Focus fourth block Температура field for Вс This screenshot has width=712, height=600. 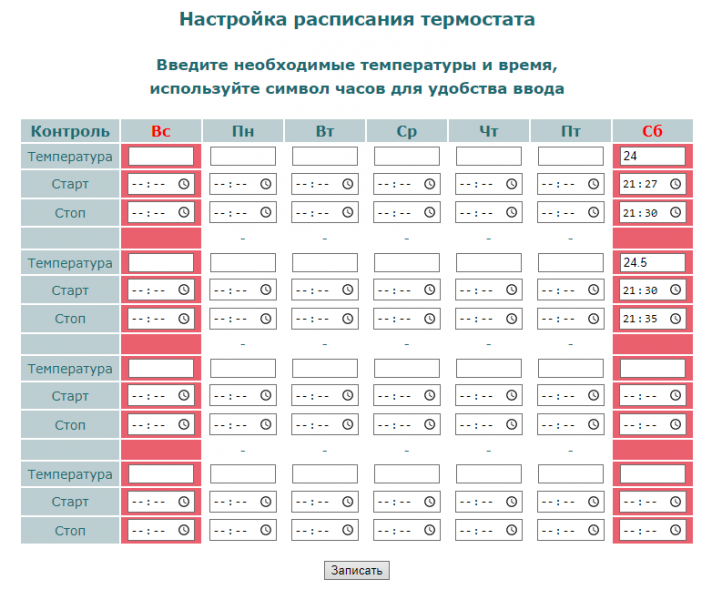pyautogui.click(x=161, y=474)
